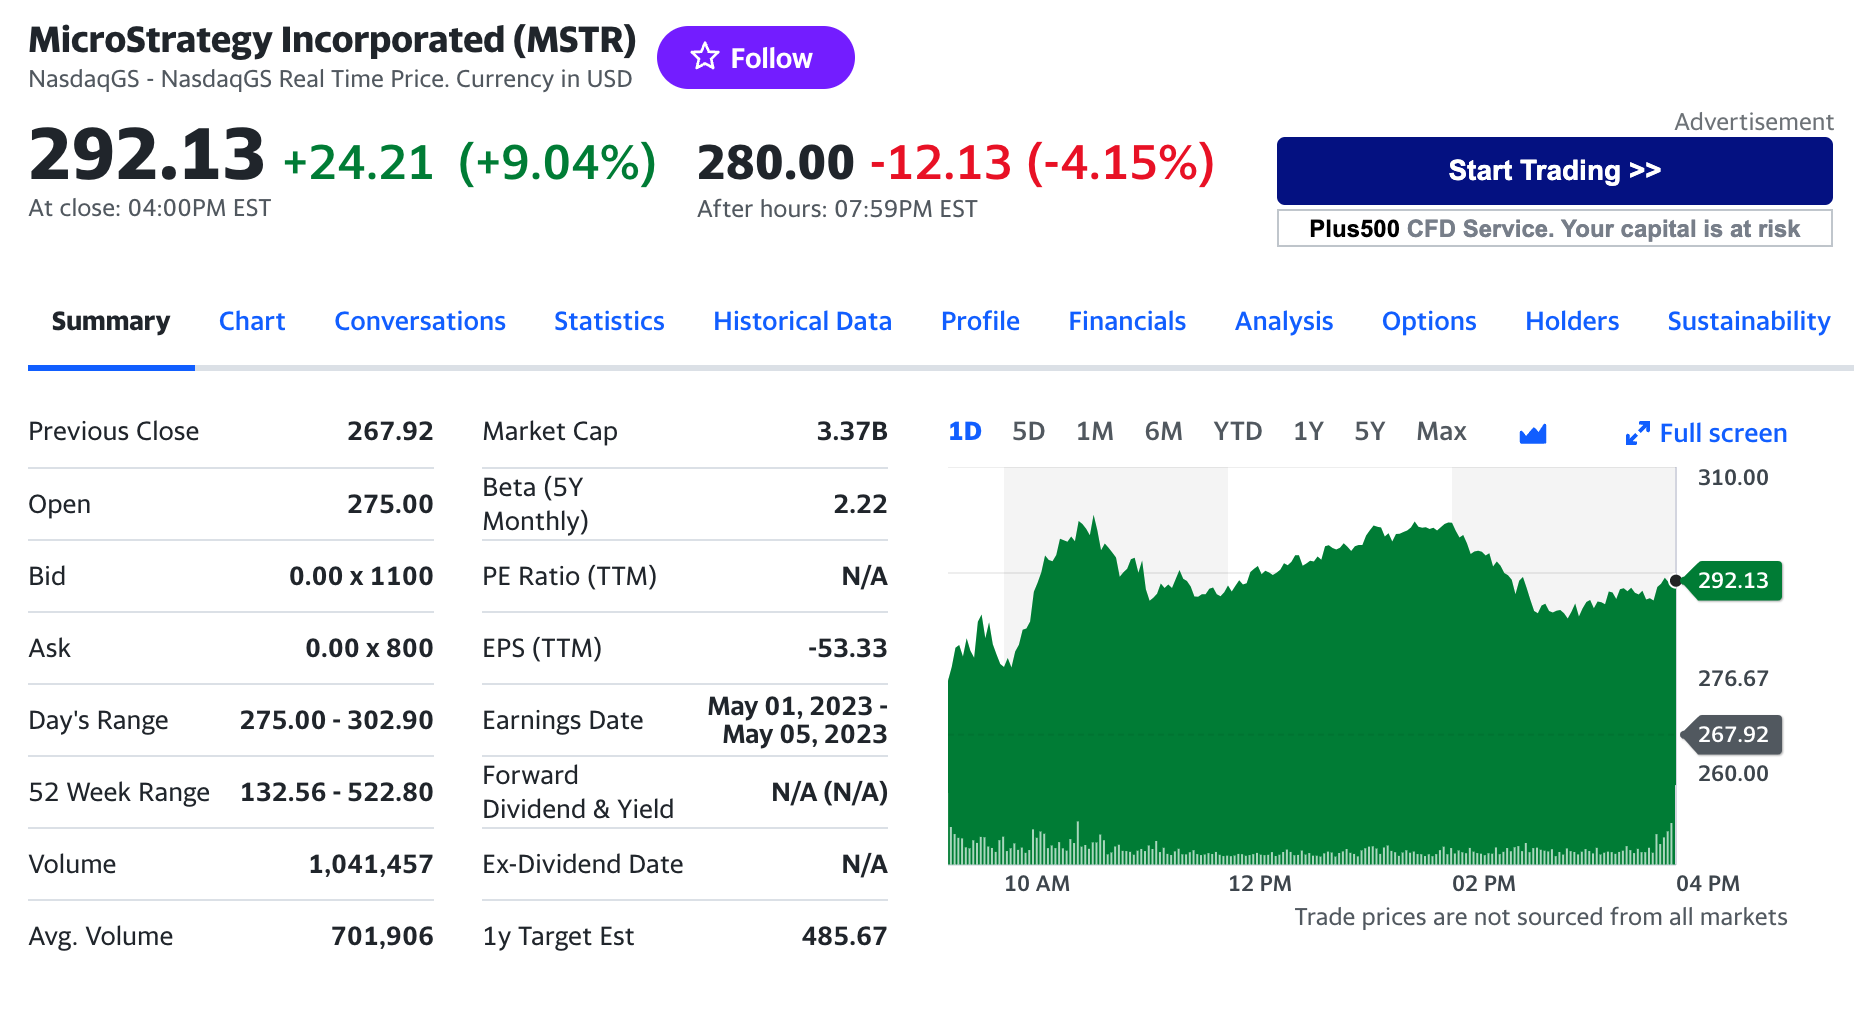Open the Sustainability tab

coord(1748,321)
